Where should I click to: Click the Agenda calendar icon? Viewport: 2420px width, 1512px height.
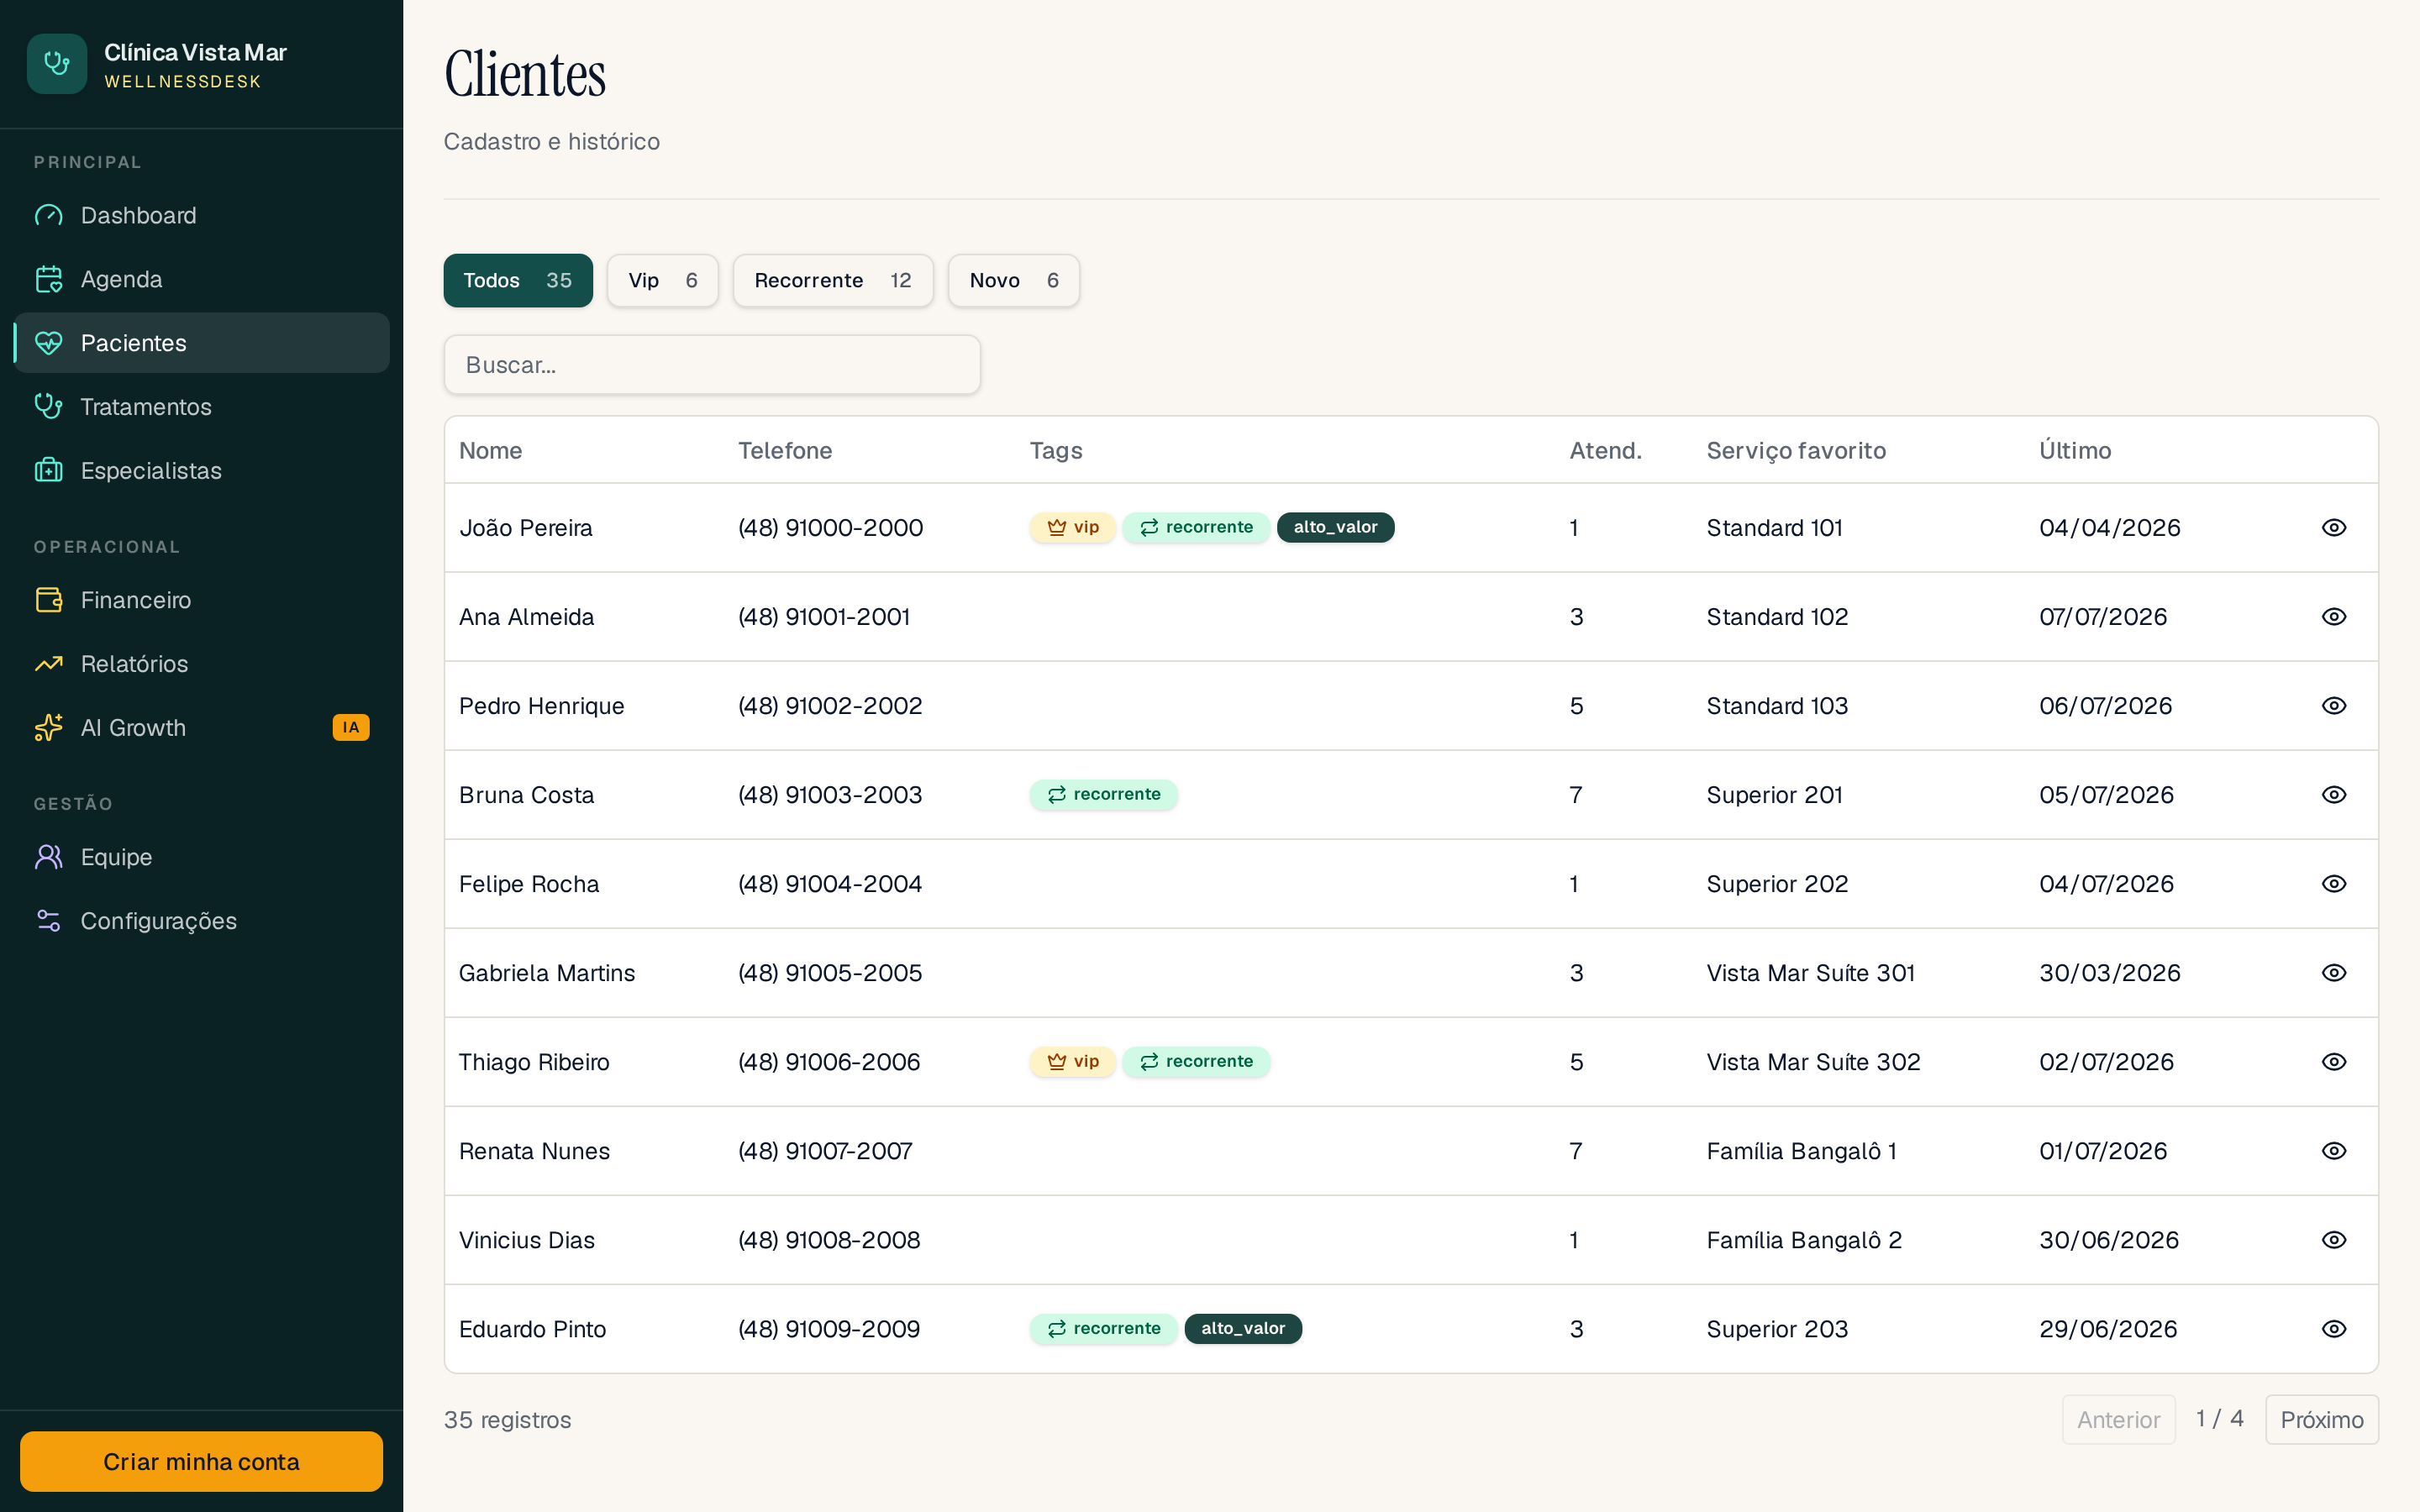click(x=48, y=279)
